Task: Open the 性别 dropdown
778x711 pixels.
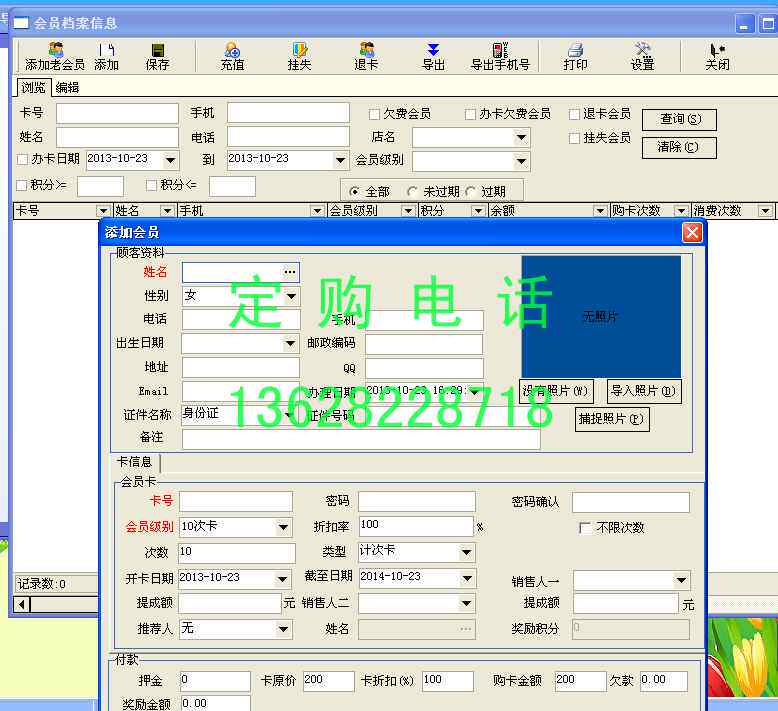Action: point(291,297)
